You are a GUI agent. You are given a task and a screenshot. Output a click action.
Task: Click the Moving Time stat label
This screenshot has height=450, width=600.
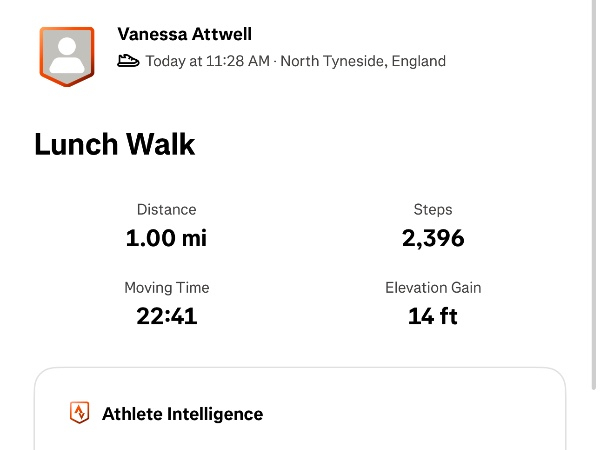[x=166, y=288]
